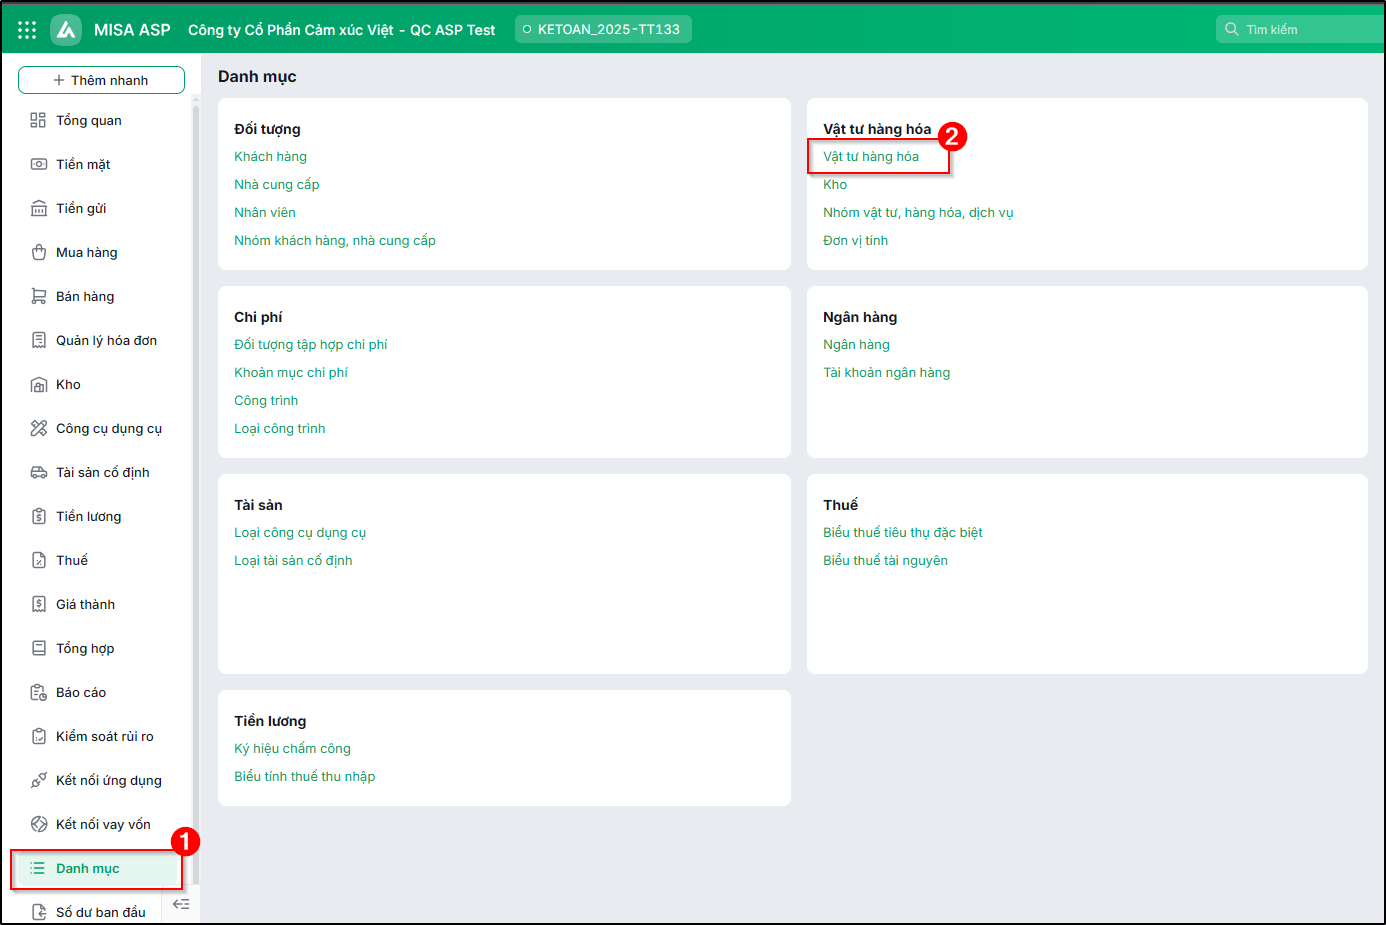
Task: Click the Kết nối ứng dụng plug icon
Action: point(38,780)
